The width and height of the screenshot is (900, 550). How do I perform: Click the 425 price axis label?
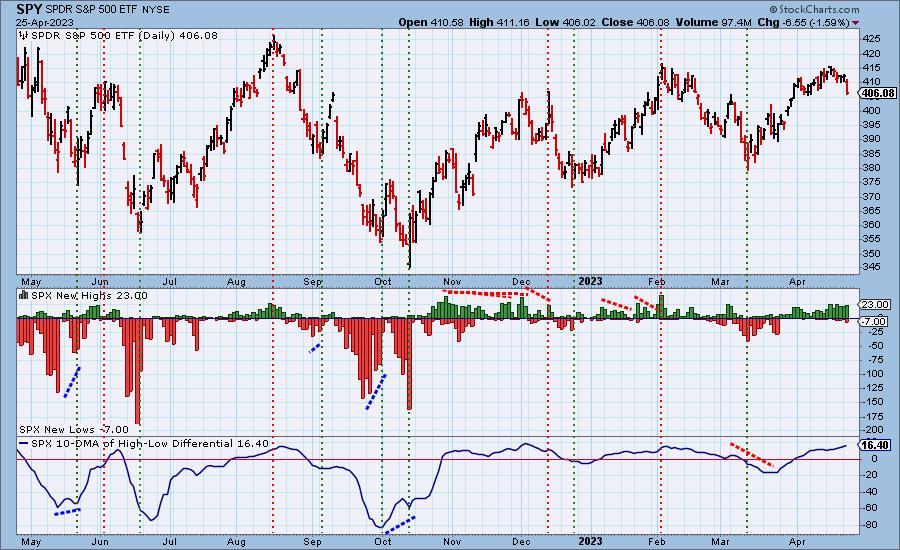pyautogui.click(x=872, y=39)
